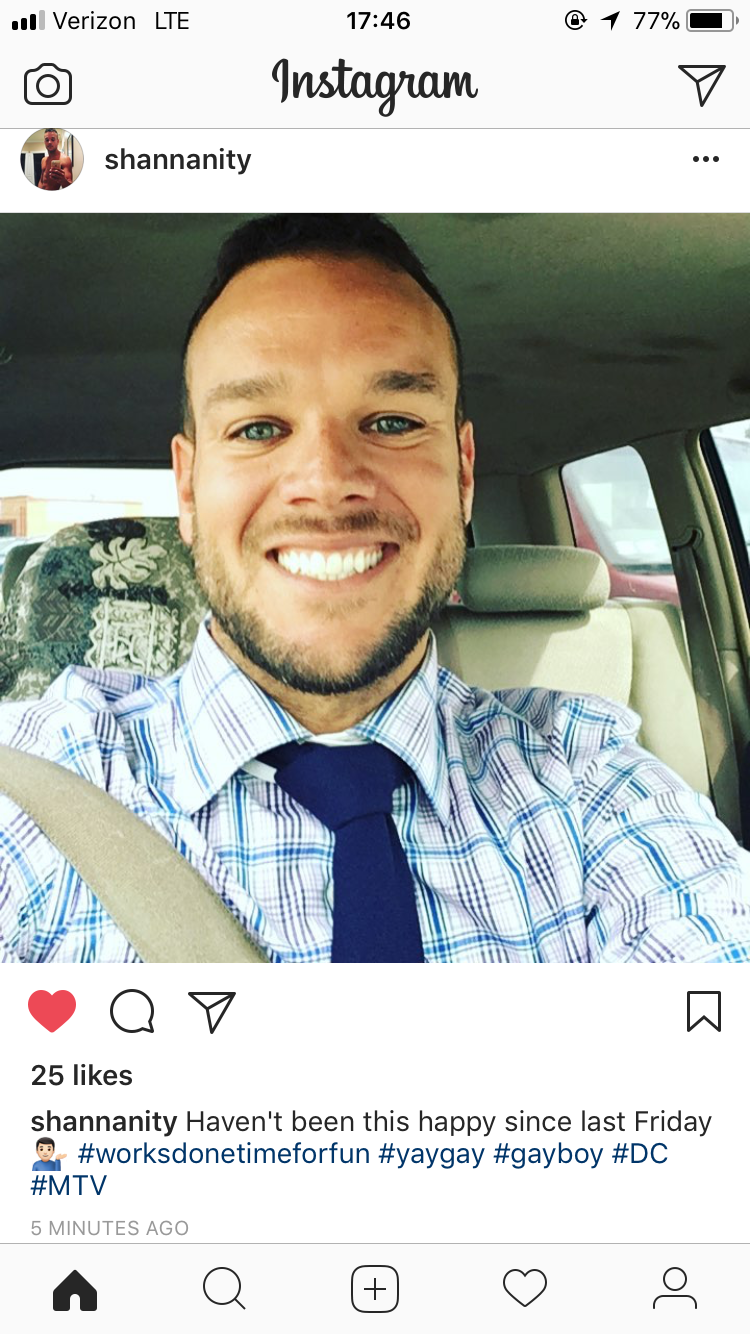This screenshot has width=750, height=1334.
Task: Open the camera icon in header
Action: [48, 85]
